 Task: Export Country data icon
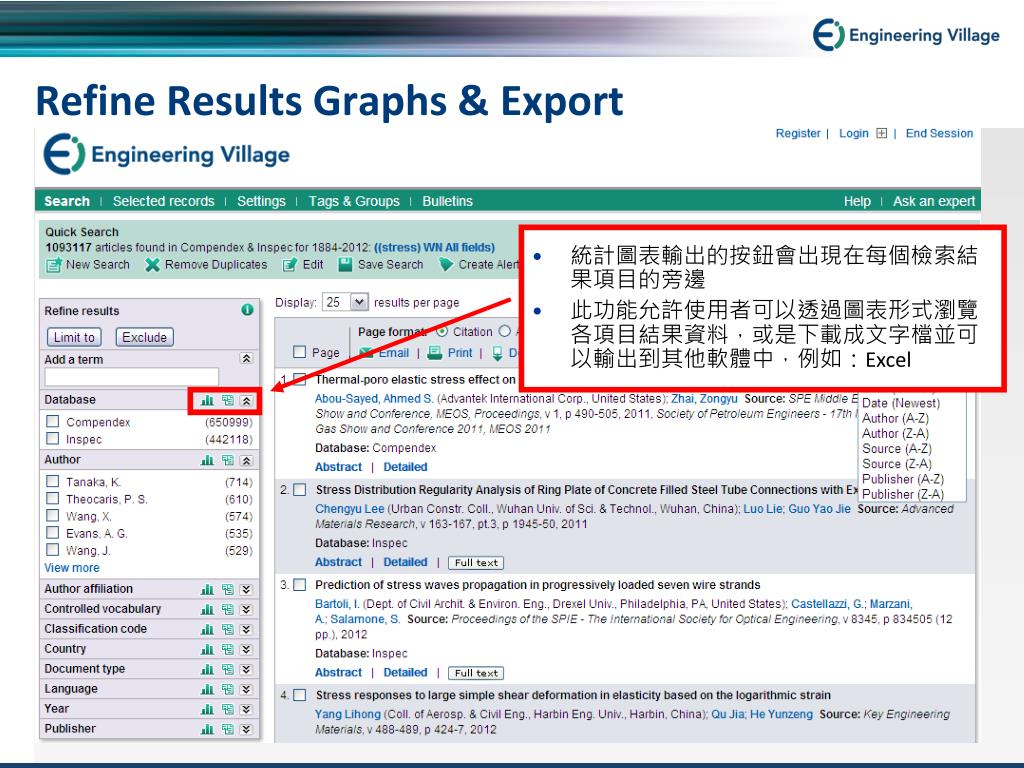tap(227, 649)
